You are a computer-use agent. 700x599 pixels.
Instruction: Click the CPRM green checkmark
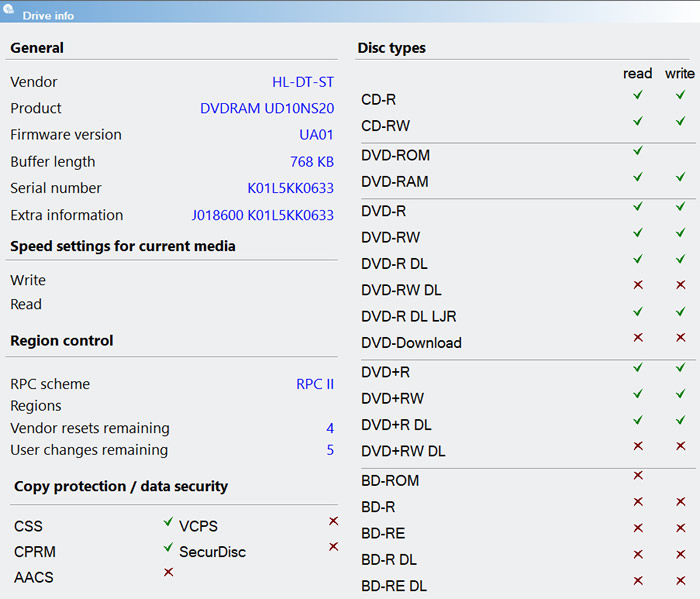click(168, 547)
